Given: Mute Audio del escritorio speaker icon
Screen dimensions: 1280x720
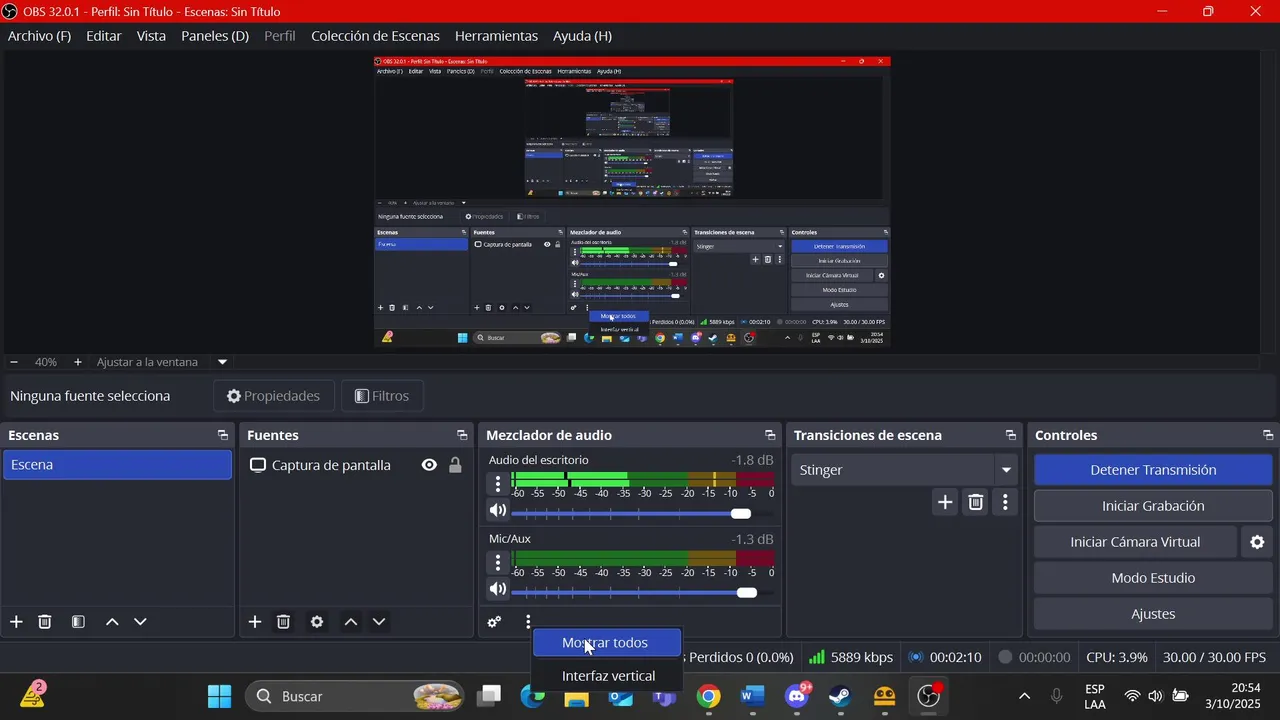Looking at the screenshot, I should (x=498, y=511).
